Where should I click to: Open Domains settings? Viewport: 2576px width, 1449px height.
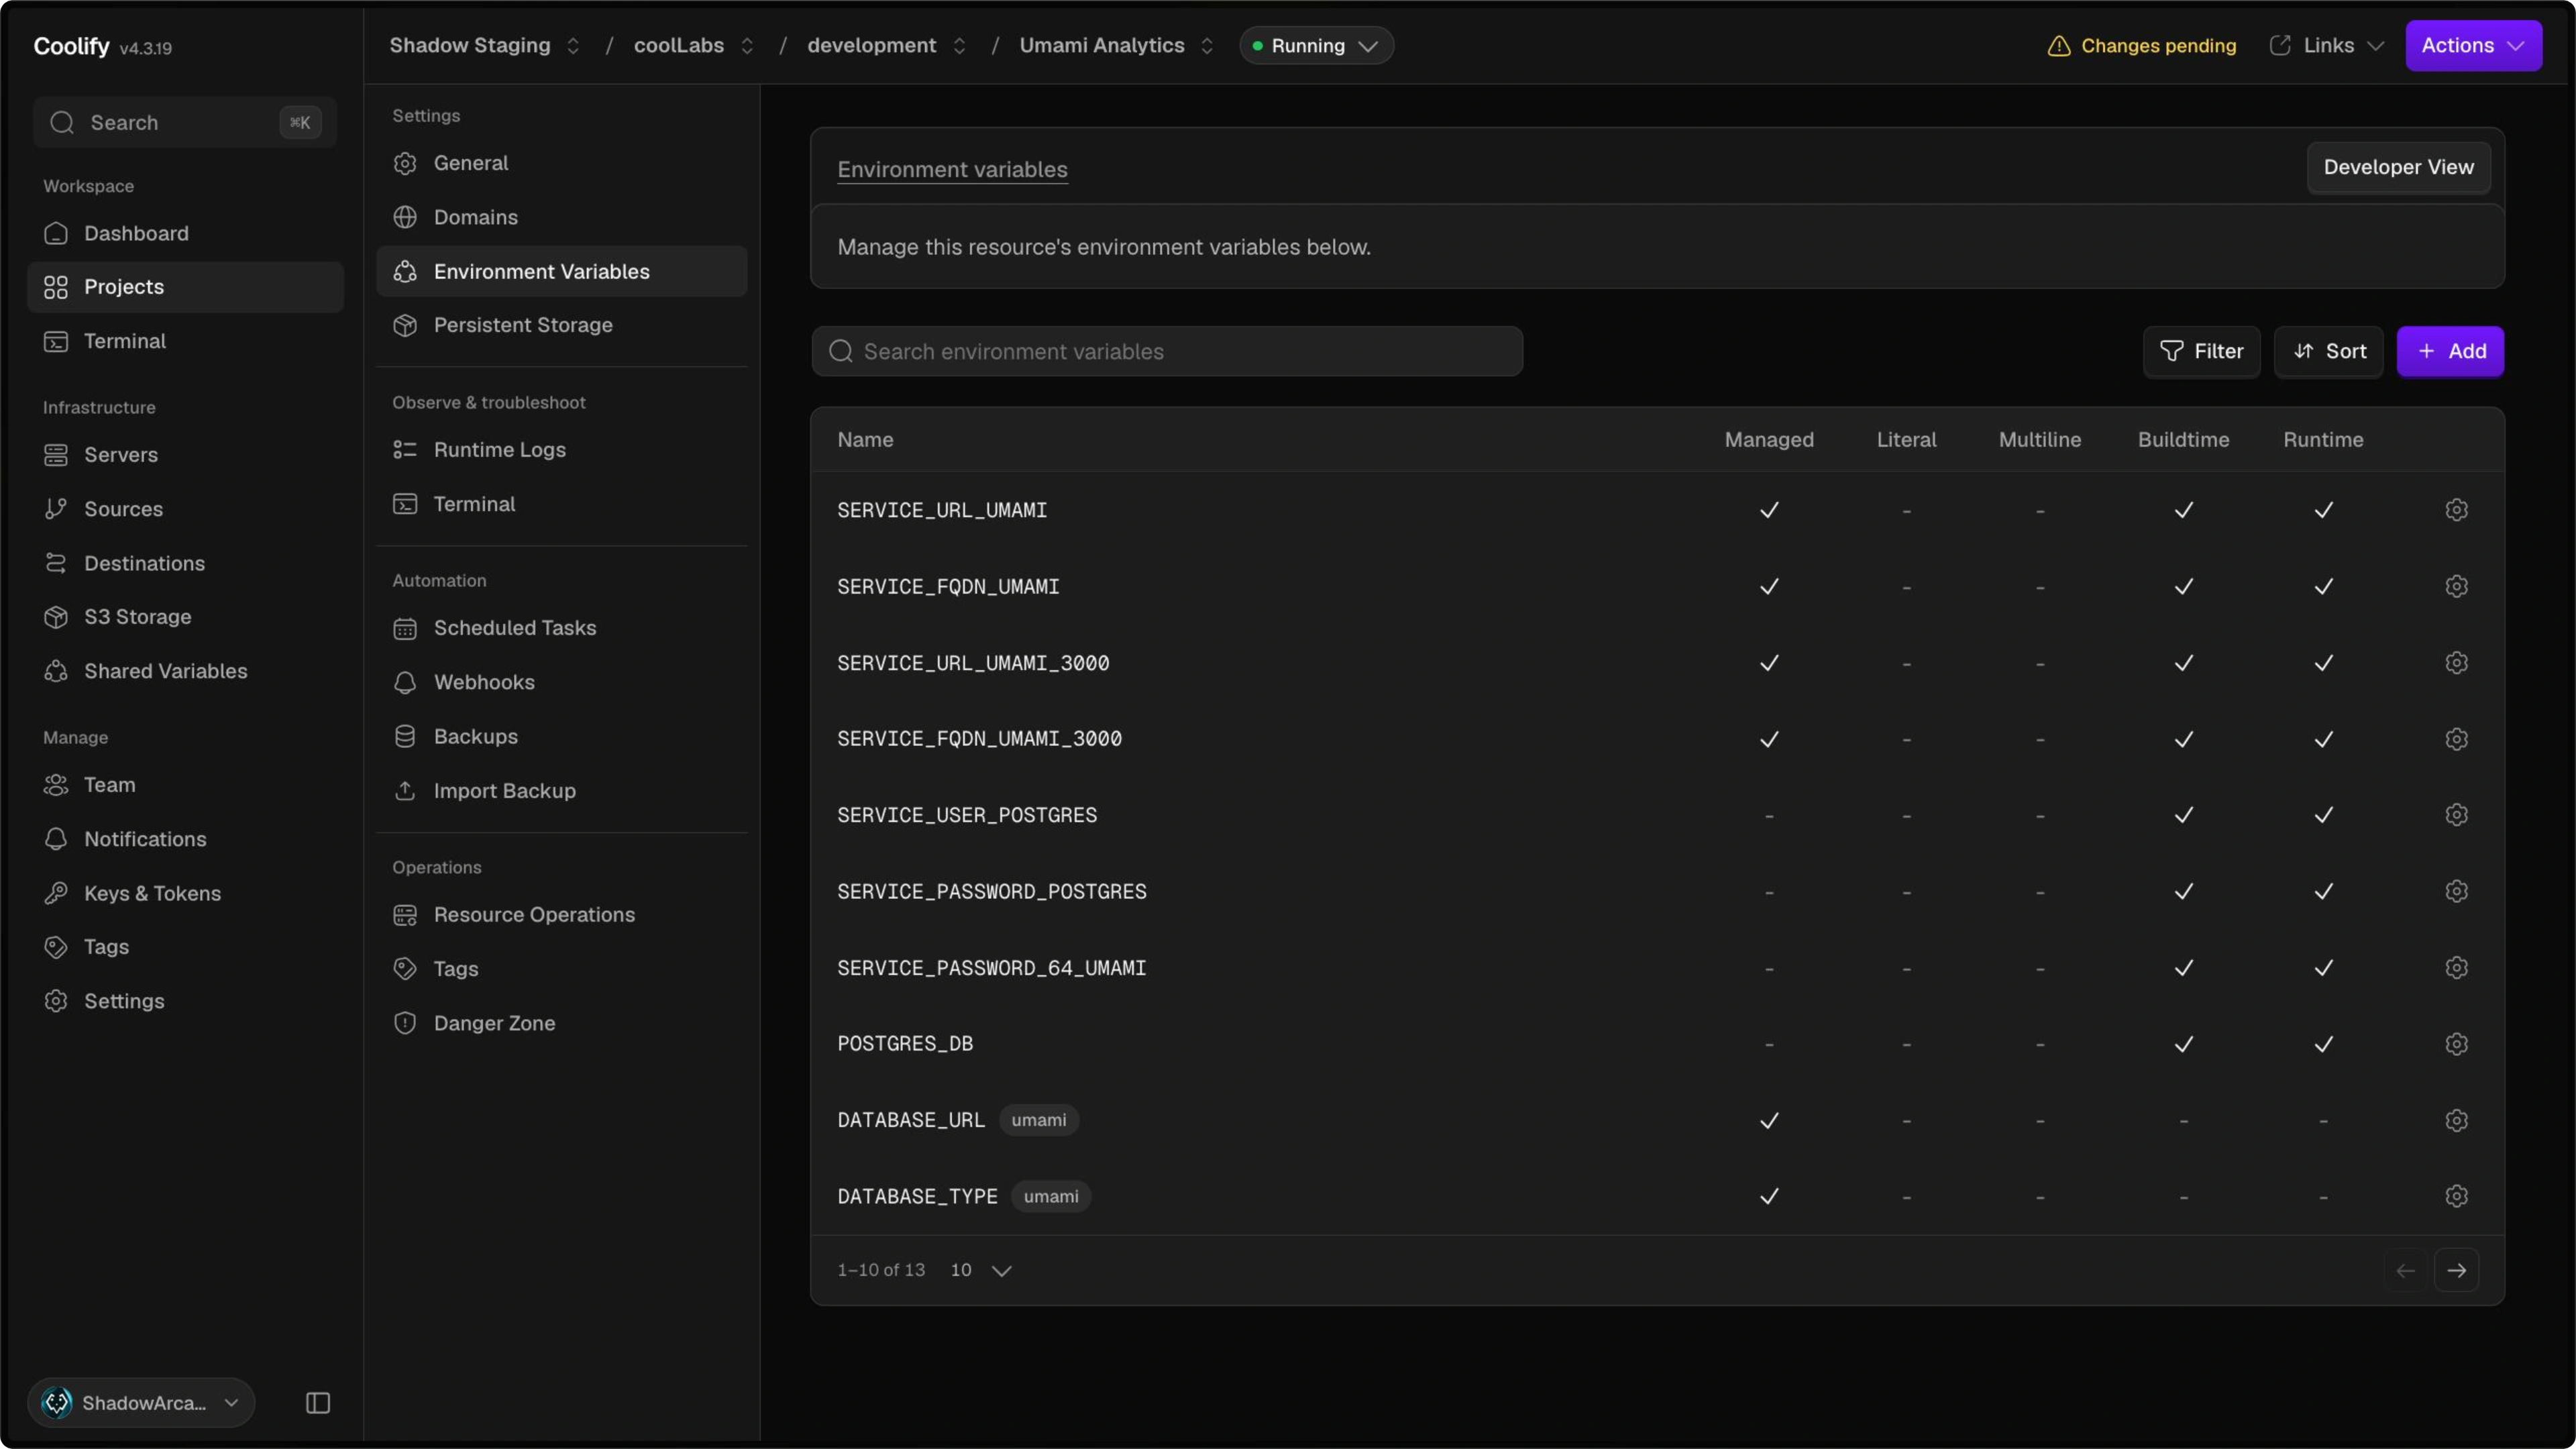pos(561,217)
